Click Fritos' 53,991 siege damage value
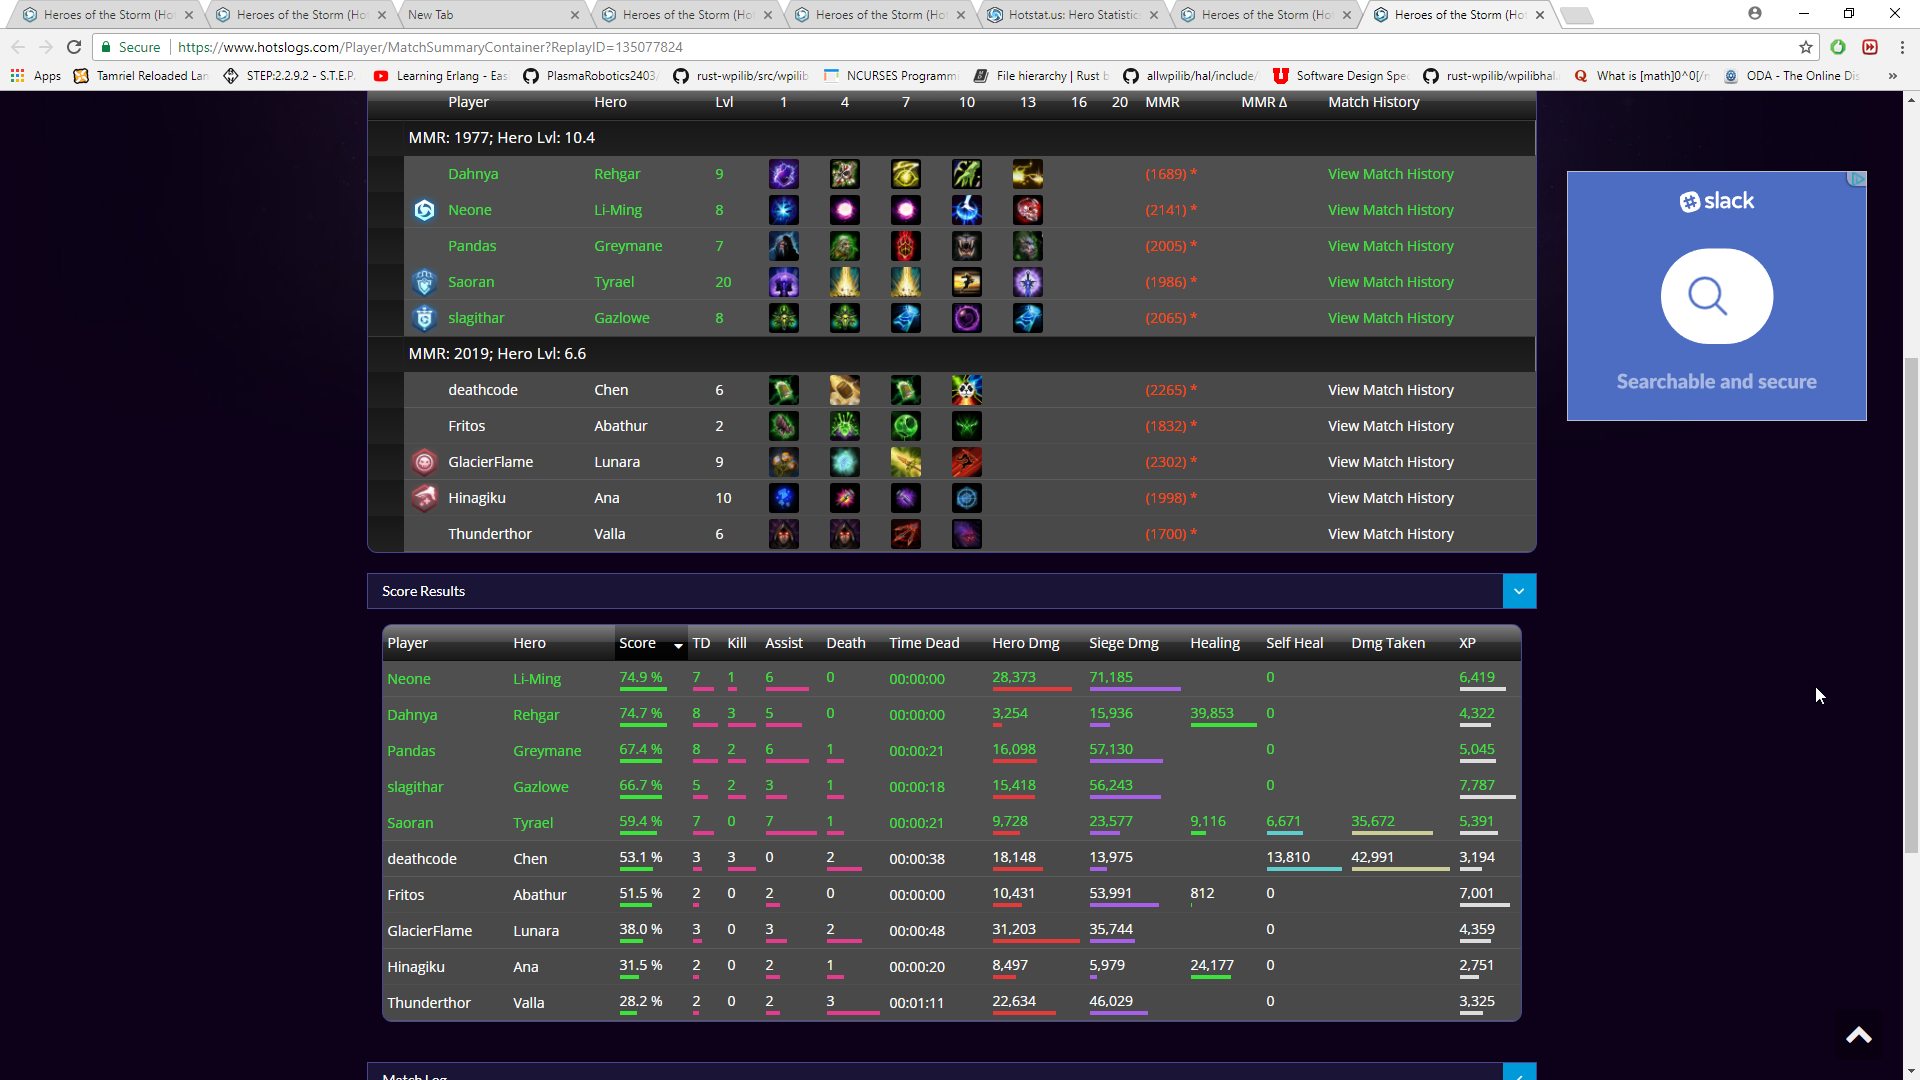The width and height of the screenshot is (1920, 1080). pyautogui.click(x=1110, y=894)
